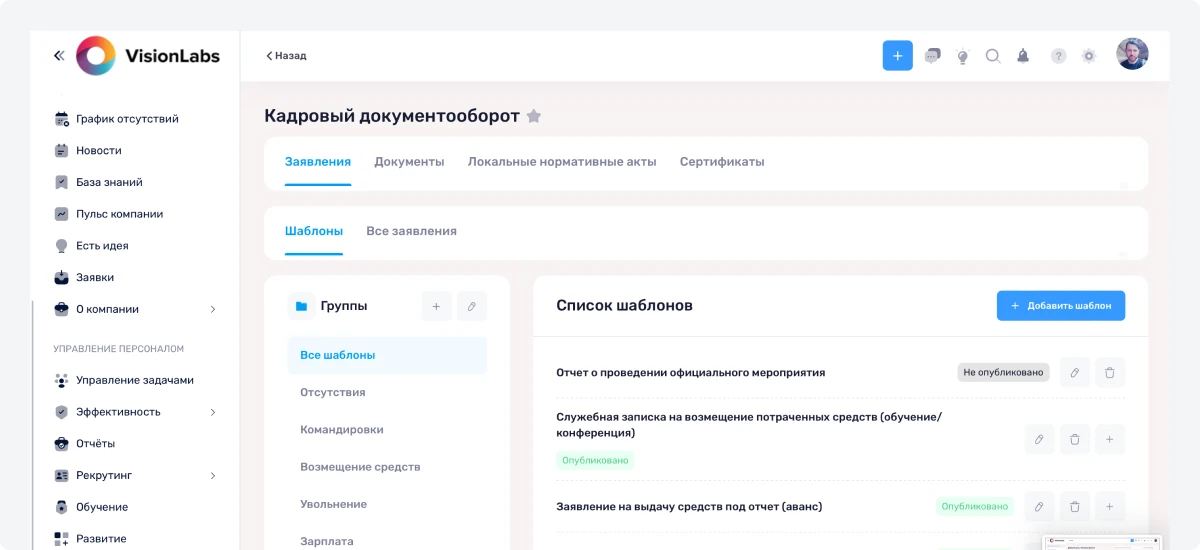Open База знаний in sidebar
This screenshot has height=550, width=1200.
pyautogui.click(x=109, y=182)
